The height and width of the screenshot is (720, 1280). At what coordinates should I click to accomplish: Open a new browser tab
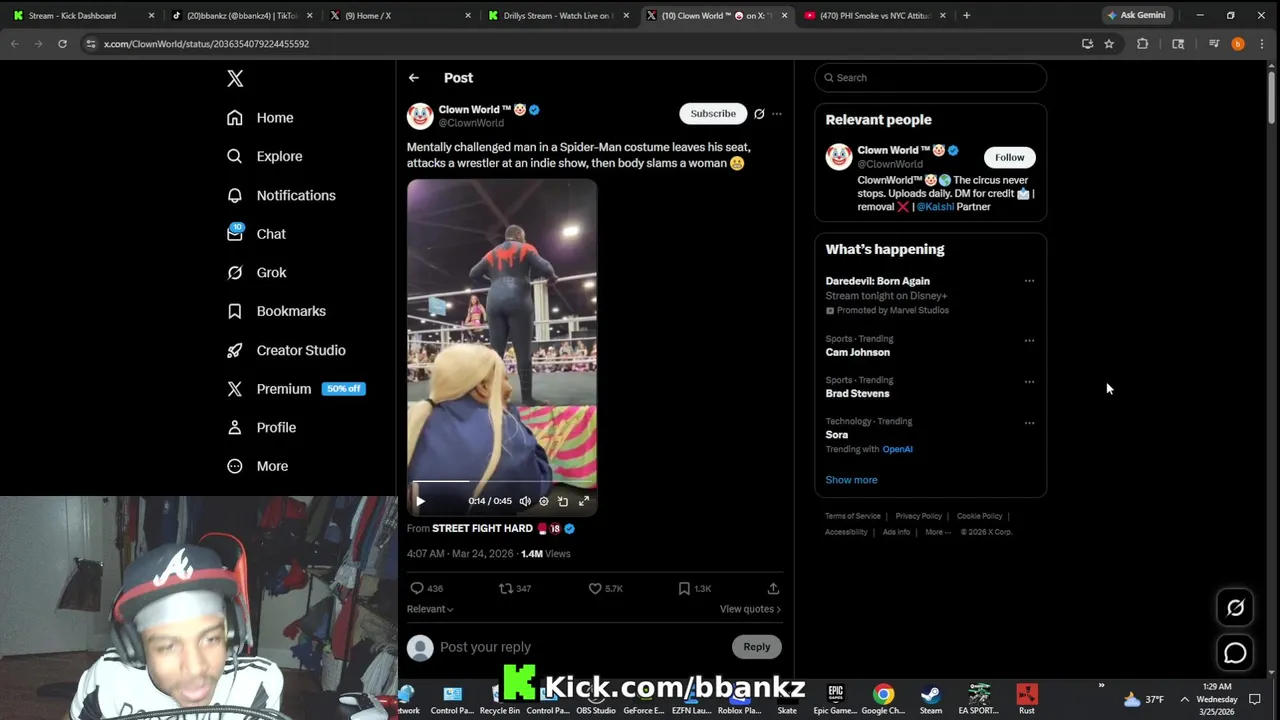pos(966,16)
